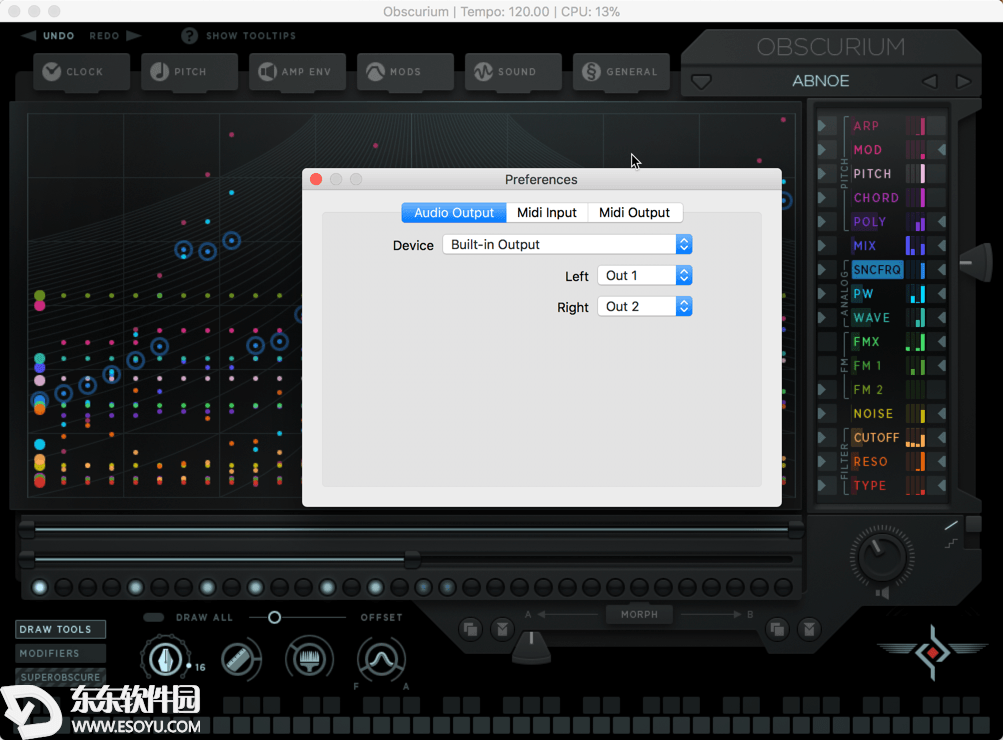Copy morph state B icon

pos(777,629)
